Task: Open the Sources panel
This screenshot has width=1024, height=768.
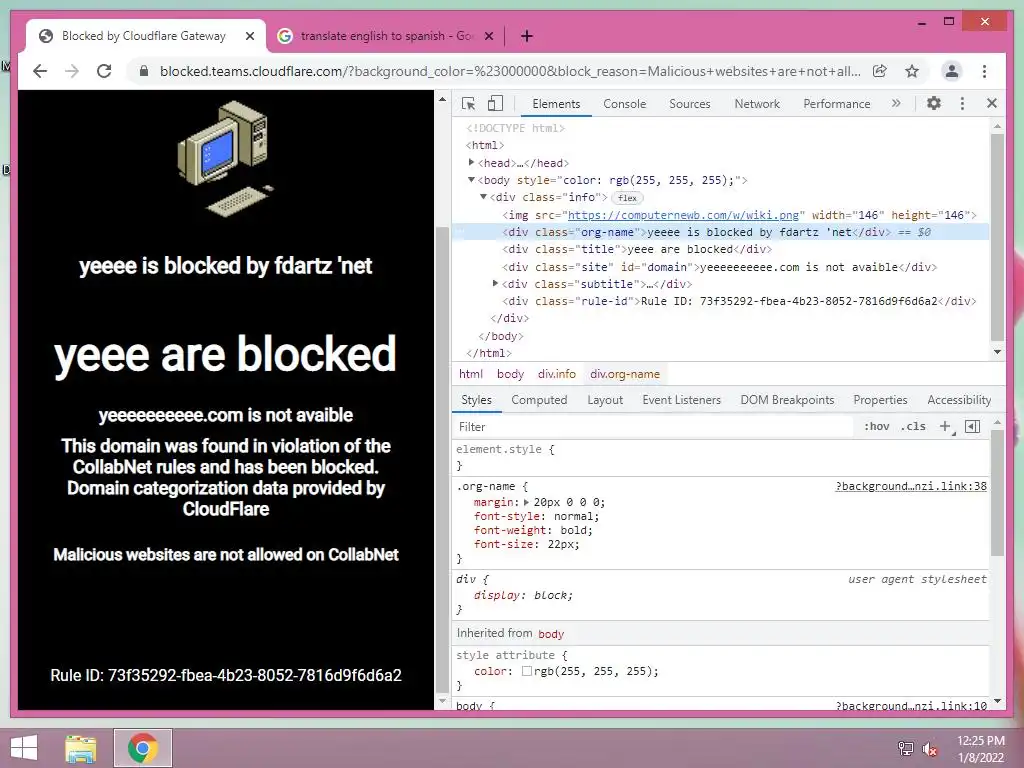Action: [690, 104]
